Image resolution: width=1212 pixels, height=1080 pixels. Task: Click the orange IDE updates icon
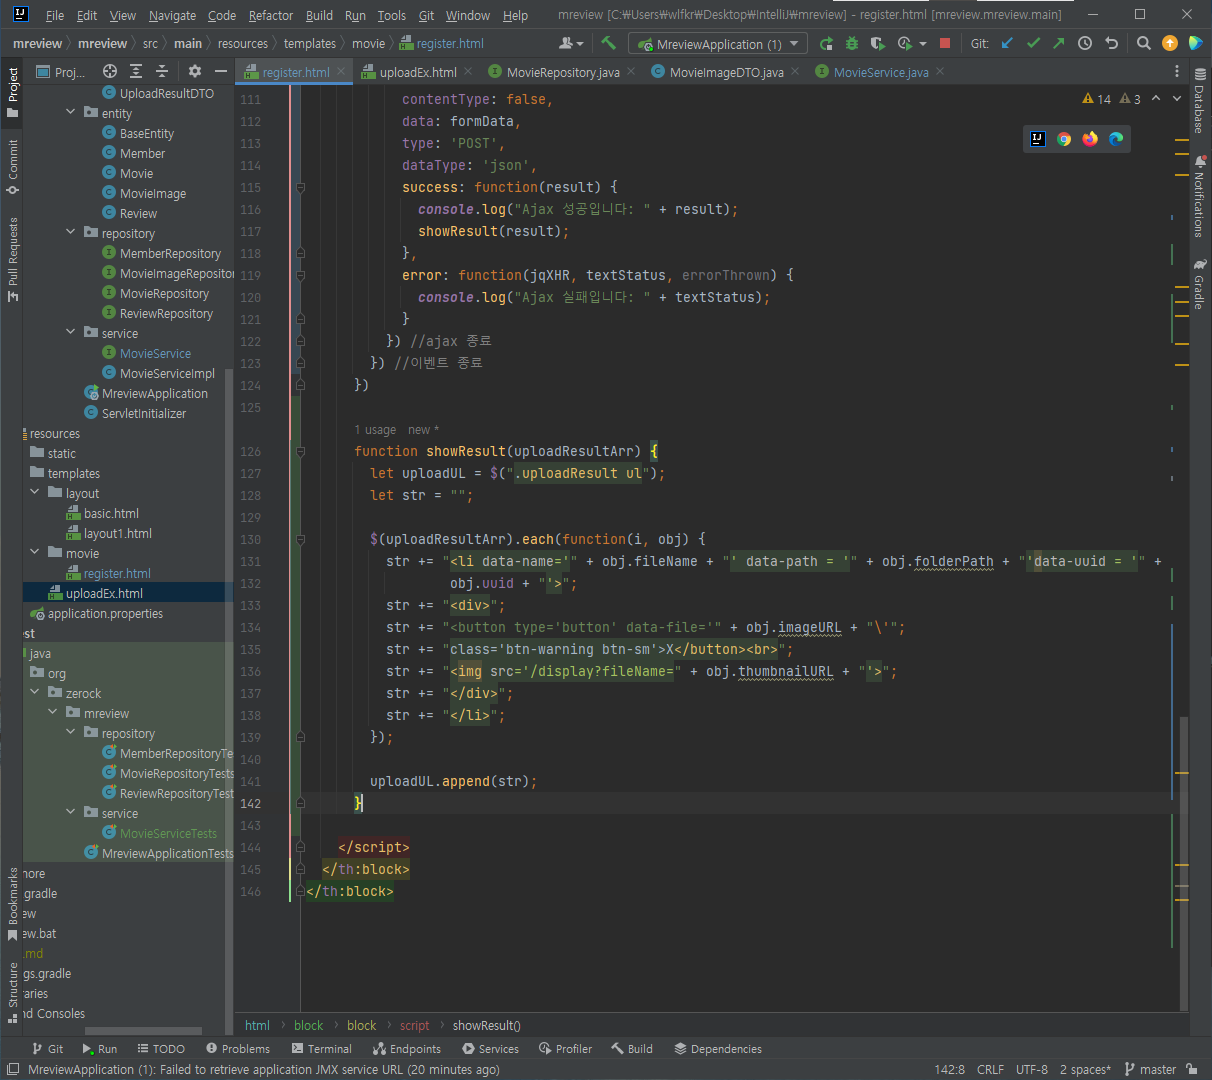(1170, 43)
